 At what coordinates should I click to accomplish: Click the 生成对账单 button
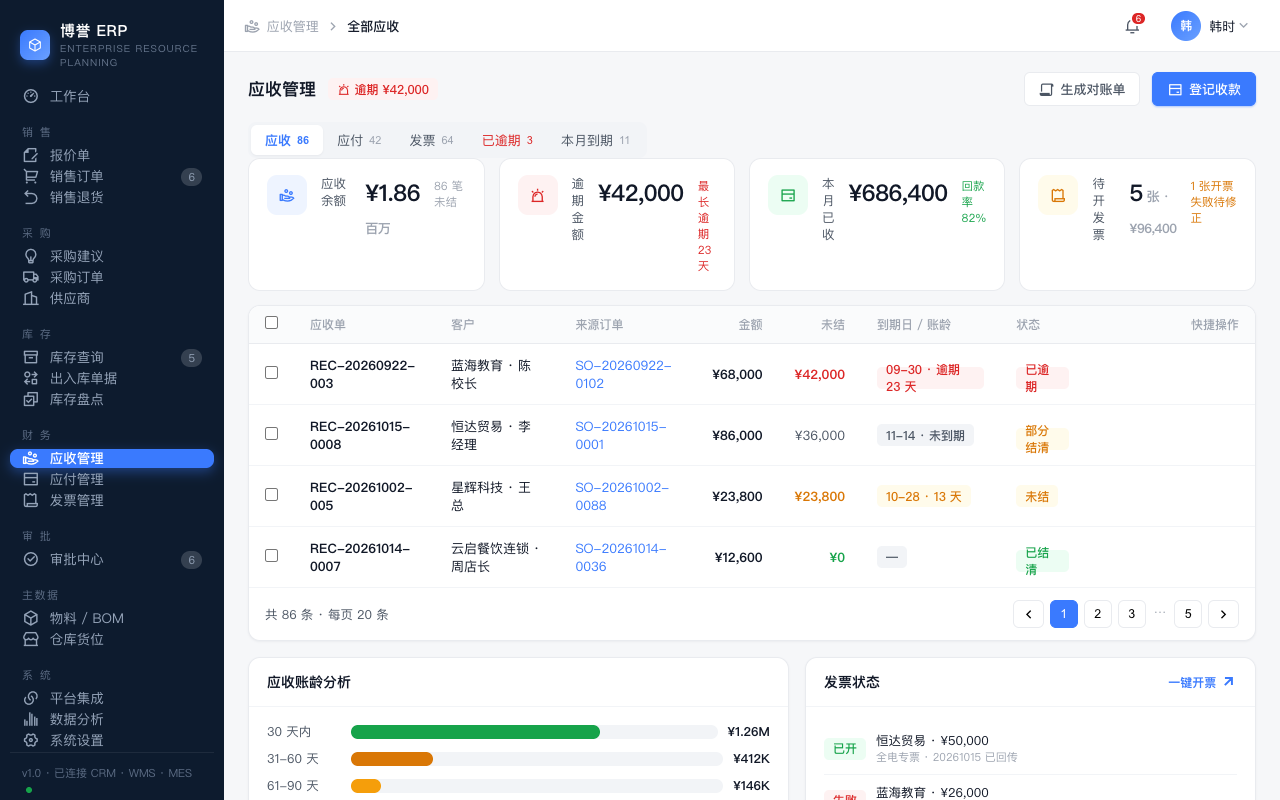click(x=1082, y=89)
